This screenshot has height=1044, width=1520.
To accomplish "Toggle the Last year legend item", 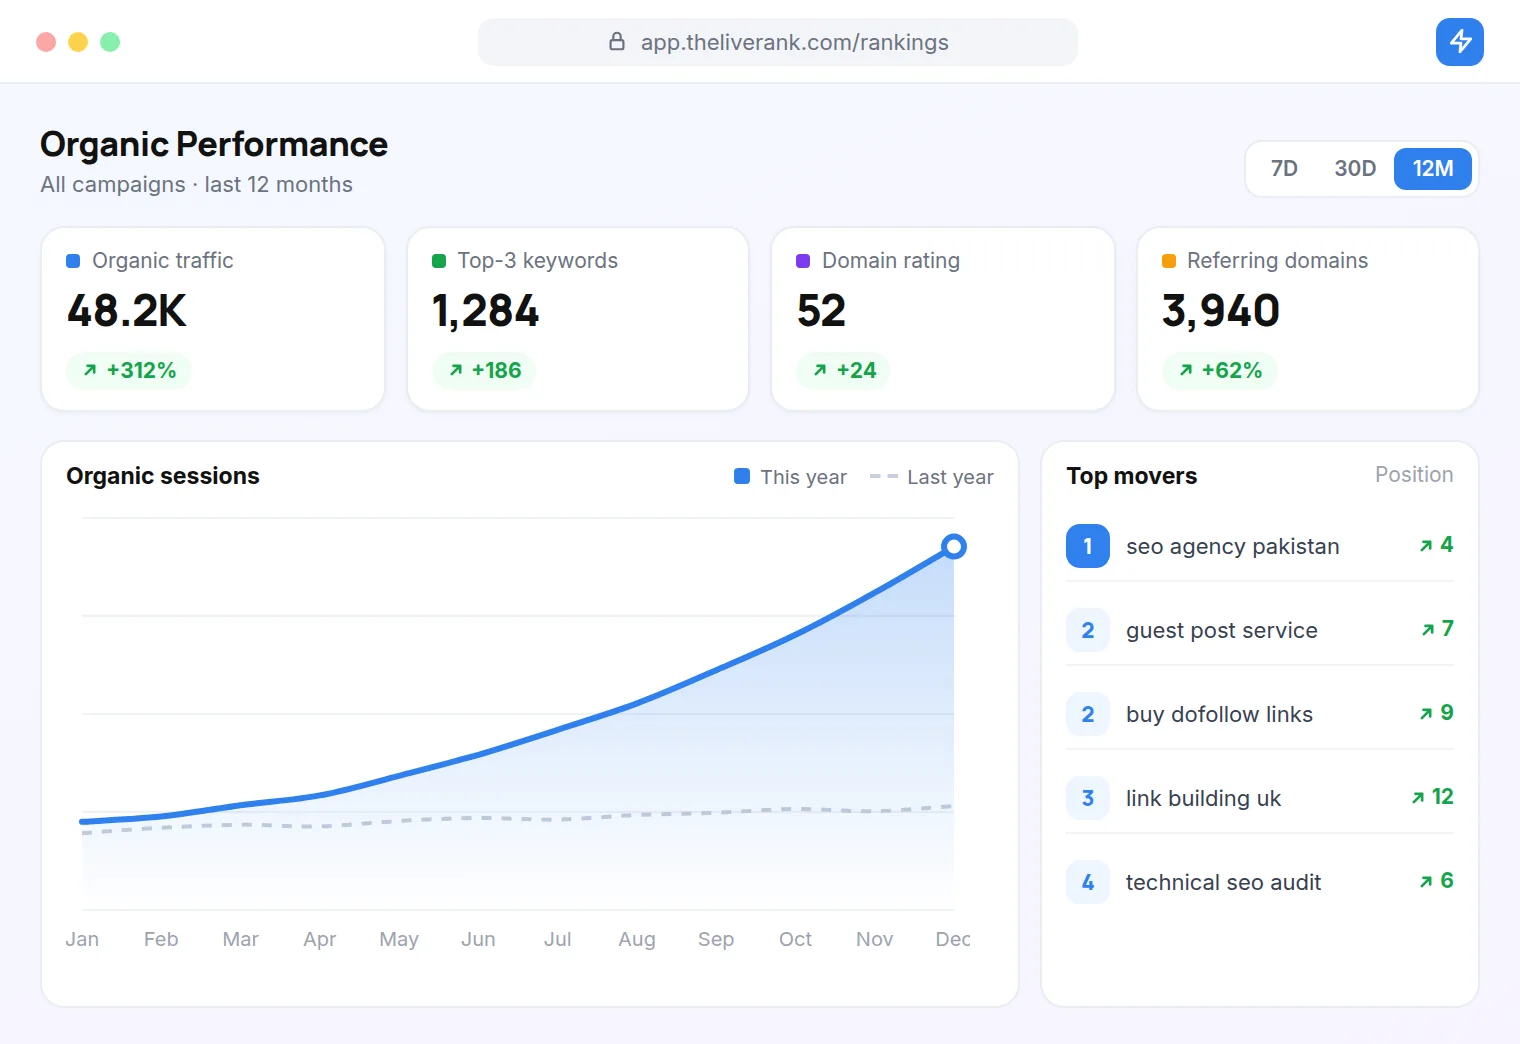I will 932,477.
